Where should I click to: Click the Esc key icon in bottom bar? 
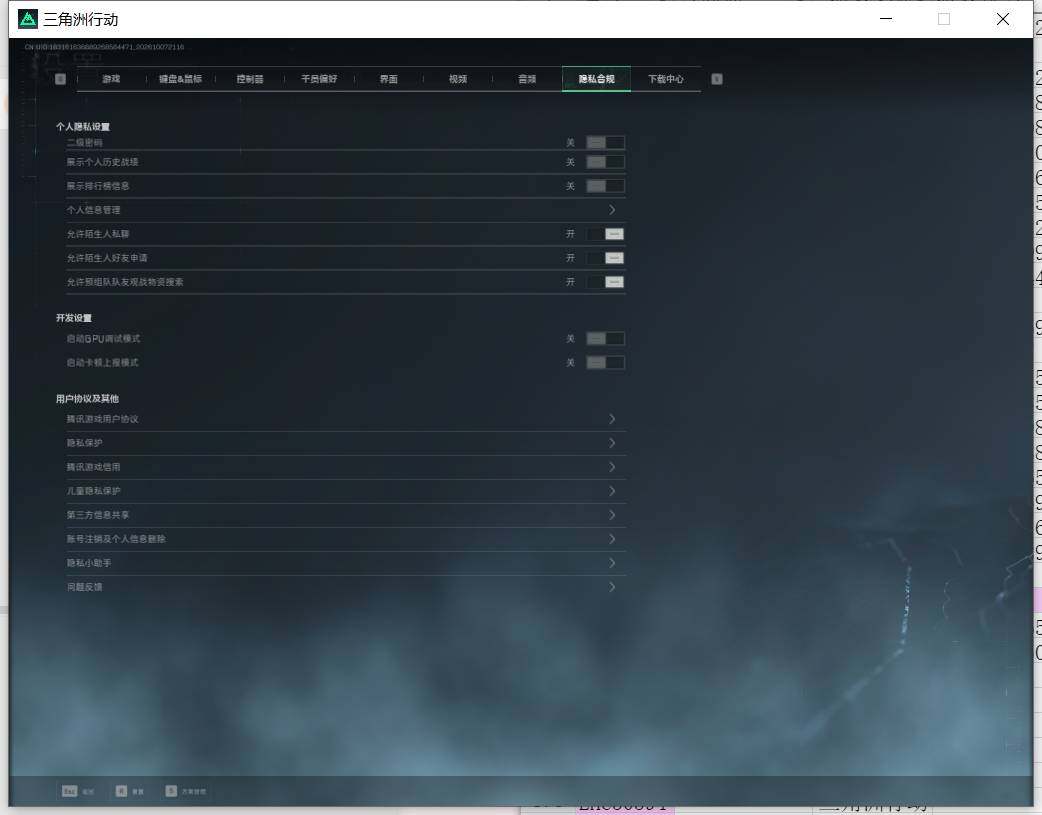[x=69, y=791]
